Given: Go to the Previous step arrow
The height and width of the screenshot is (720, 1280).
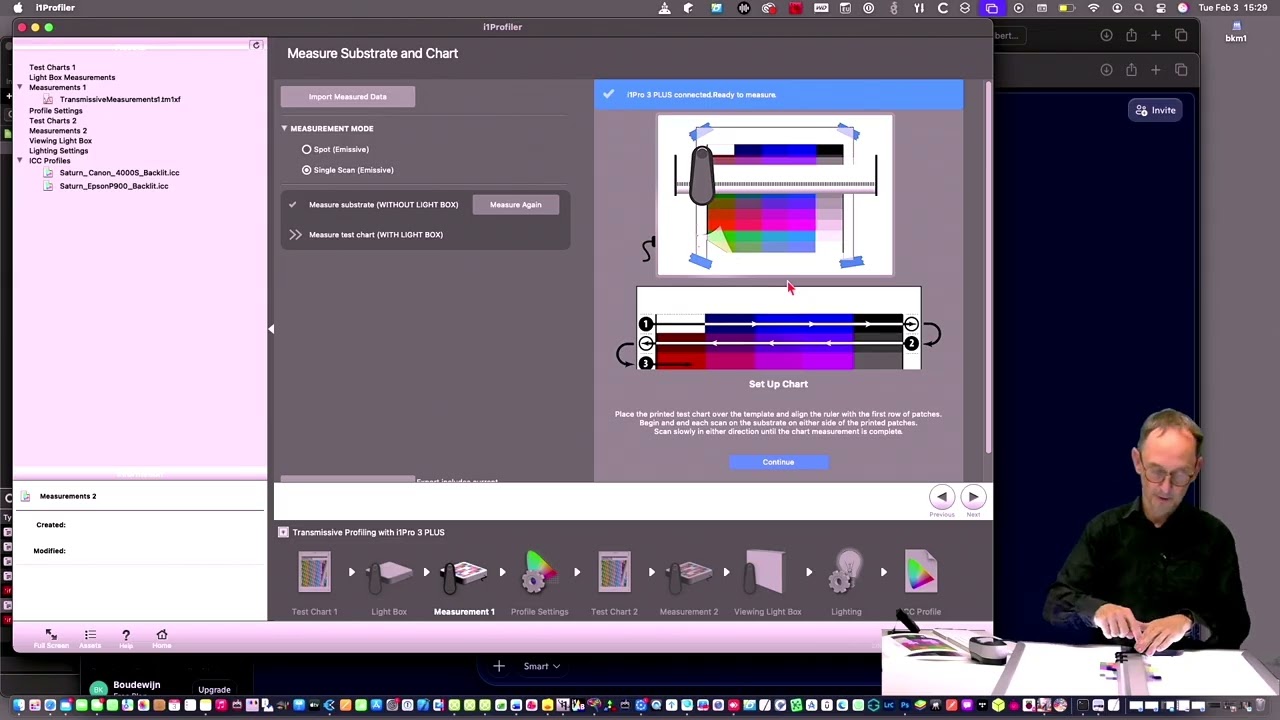Looking at the screenshot, I should [x=942, y=497].
